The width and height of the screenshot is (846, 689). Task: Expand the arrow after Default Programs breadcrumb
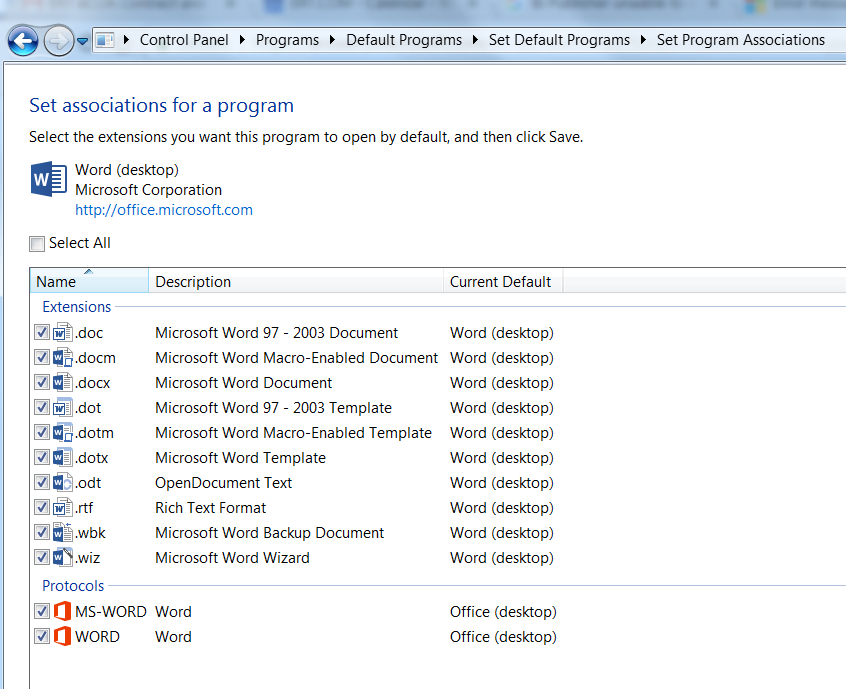tap(475, 40)
